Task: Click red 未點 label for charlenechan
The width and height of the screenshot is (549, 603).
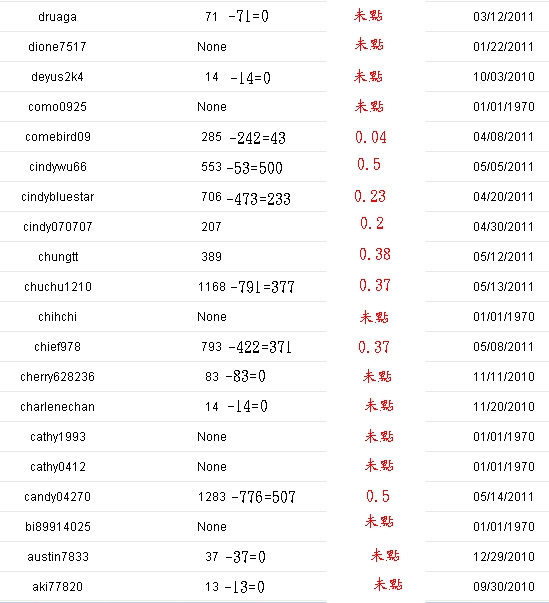Action: pyautogui.click(x=379, y=405)
